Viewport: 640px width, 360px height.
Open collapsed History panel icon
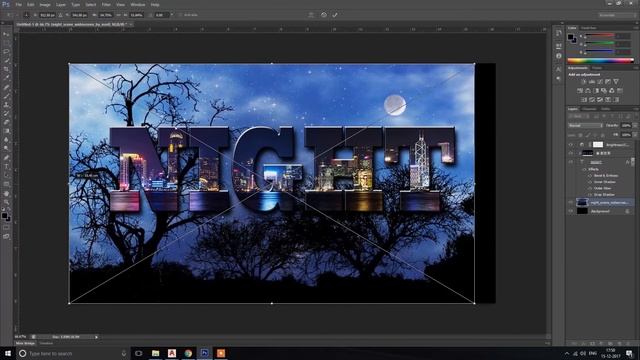click(x=559, y=33)
